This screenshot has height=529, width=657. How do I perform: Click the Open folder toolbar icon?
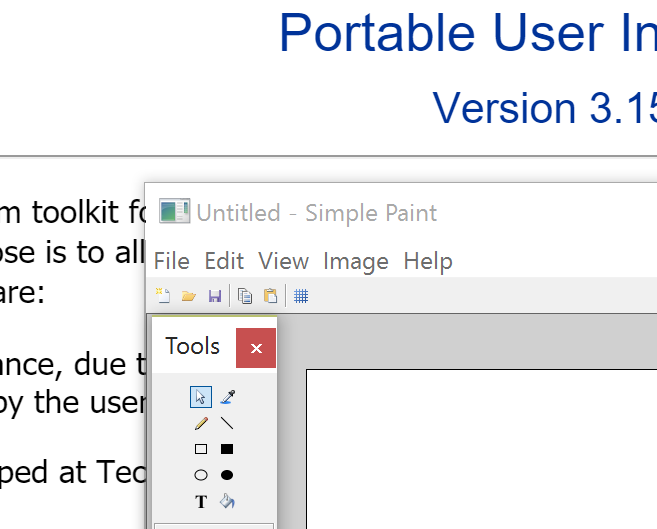[x=189, y=296]
